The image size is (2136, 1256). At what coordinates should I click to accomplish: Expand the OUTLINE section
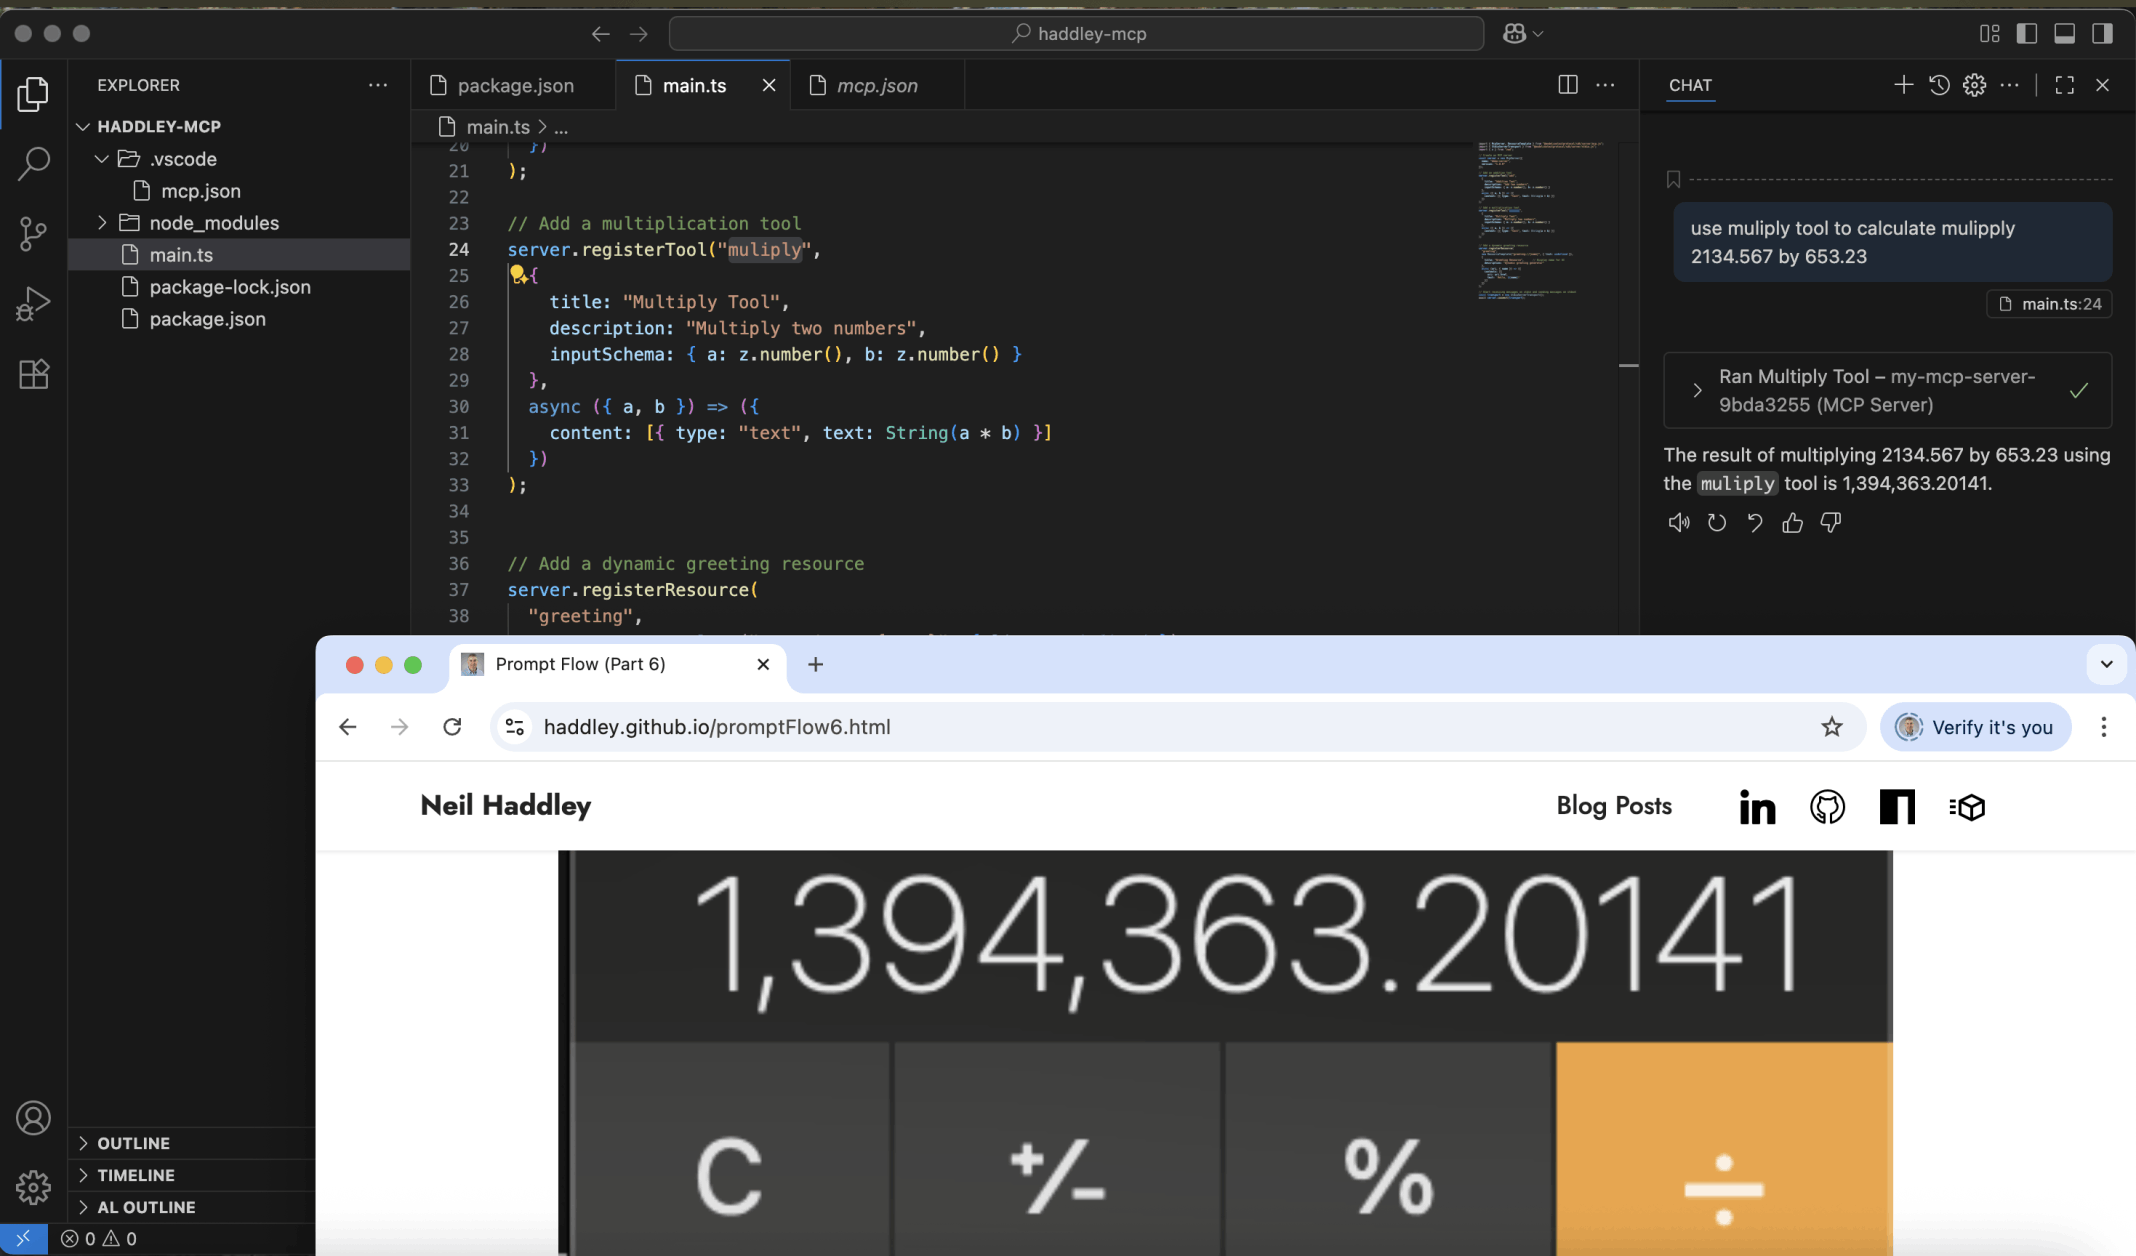[x=133, y=1143]
